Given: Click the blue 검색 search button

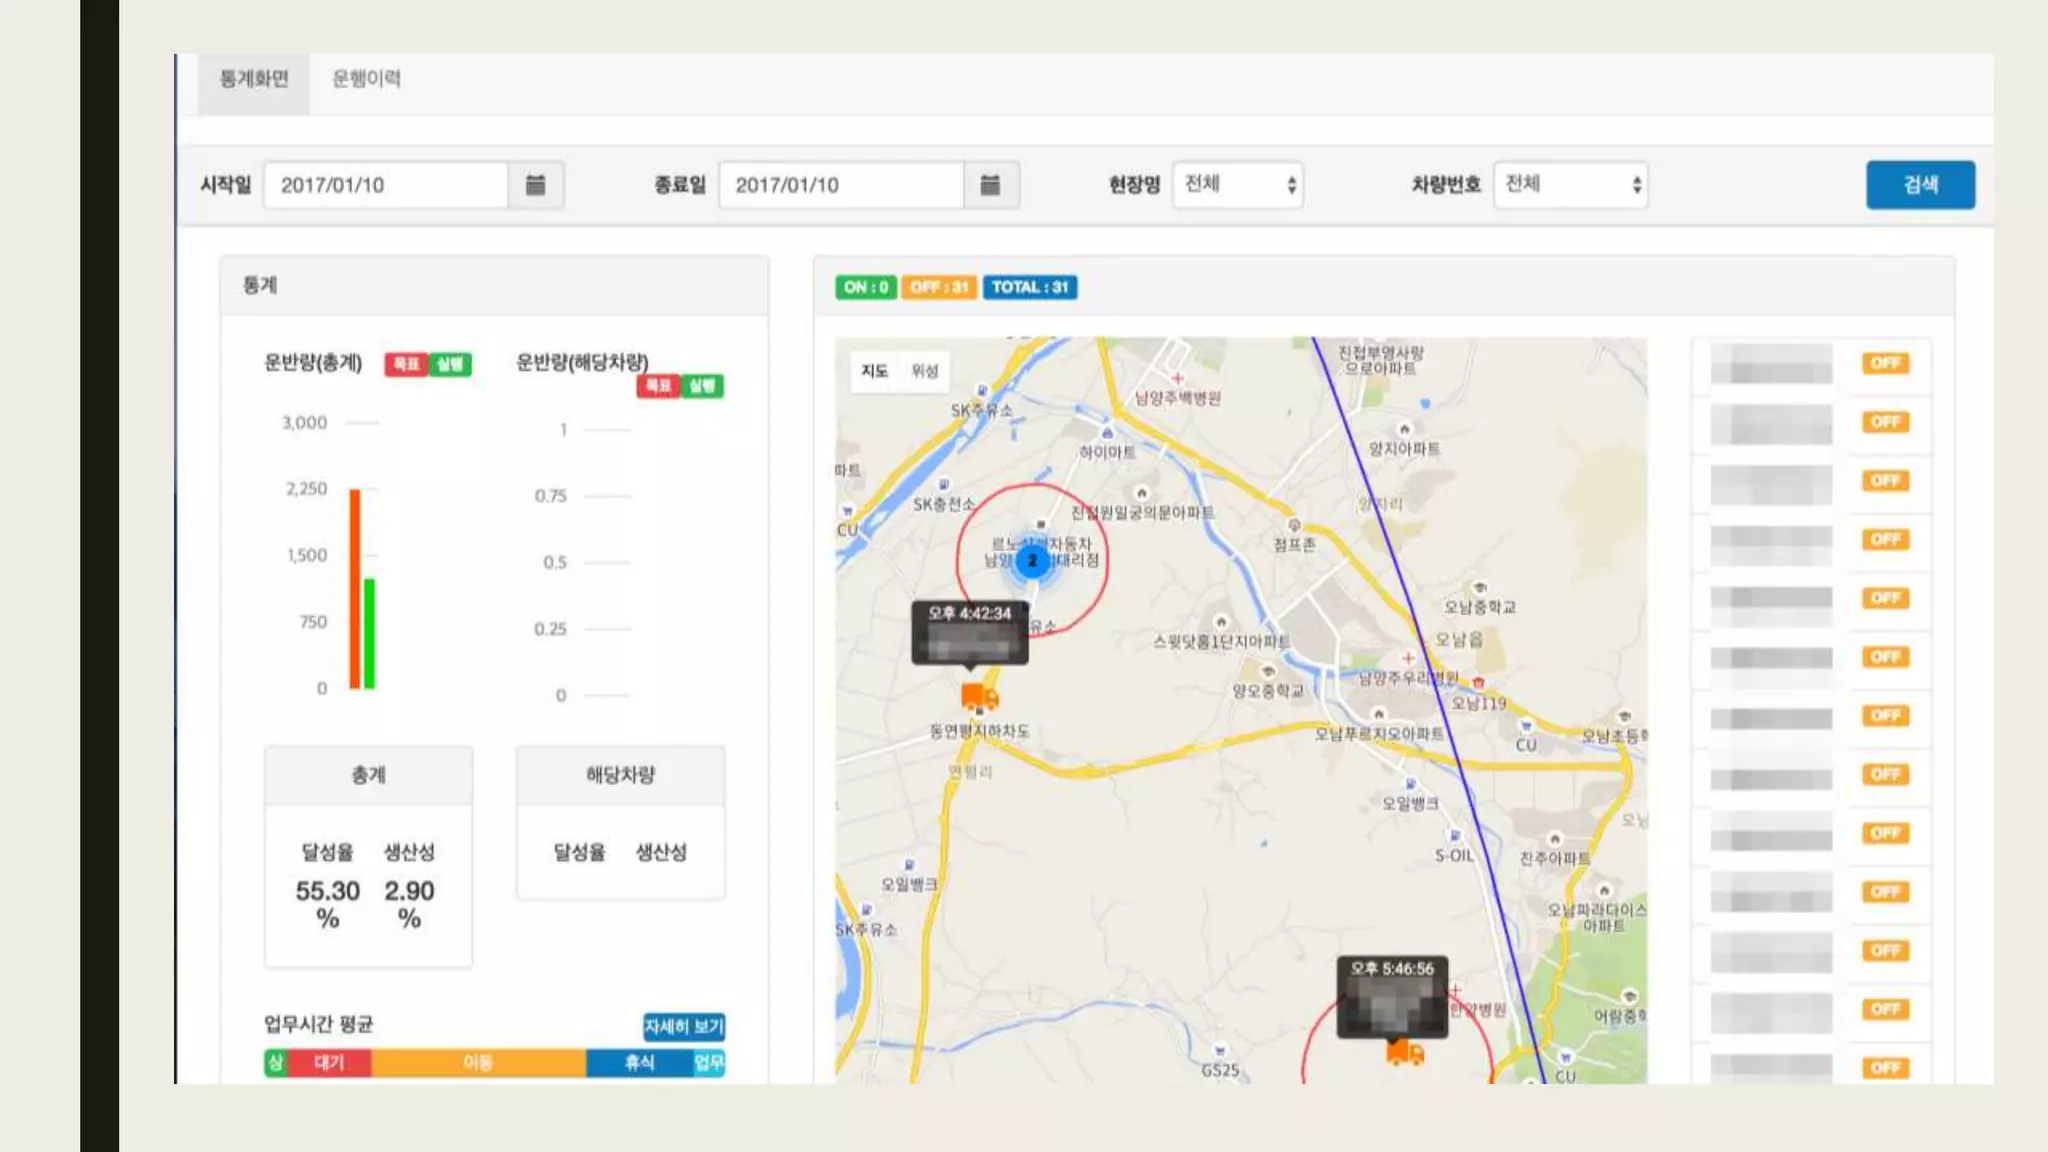Looking at the screenshot, I should [x=1919, y=185].
